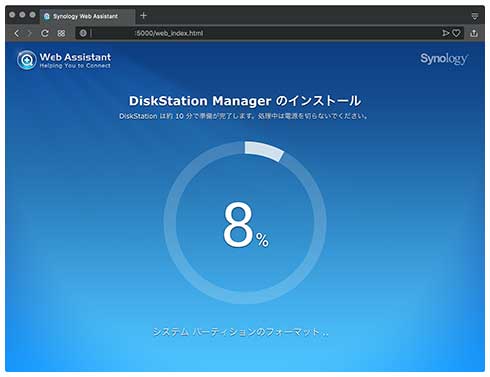Image resolution: width=490 pixels, height=377 pixels.
Task: Select the Synology Web Assistant tab
Action: [x=88, y=16]
